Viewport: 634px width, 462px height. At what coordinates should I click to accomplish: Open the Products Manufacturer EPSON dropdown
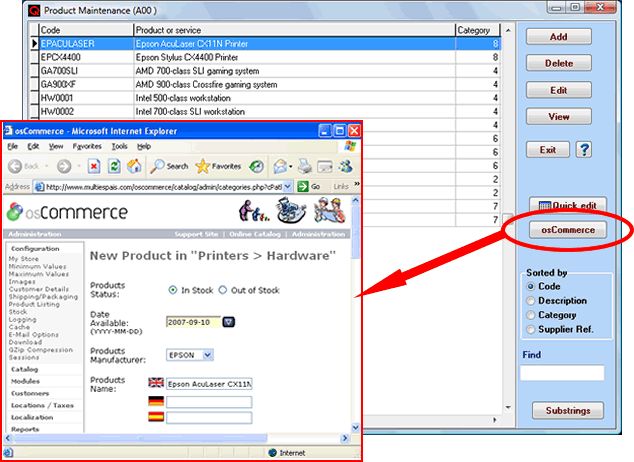click(x=207, y=355)
